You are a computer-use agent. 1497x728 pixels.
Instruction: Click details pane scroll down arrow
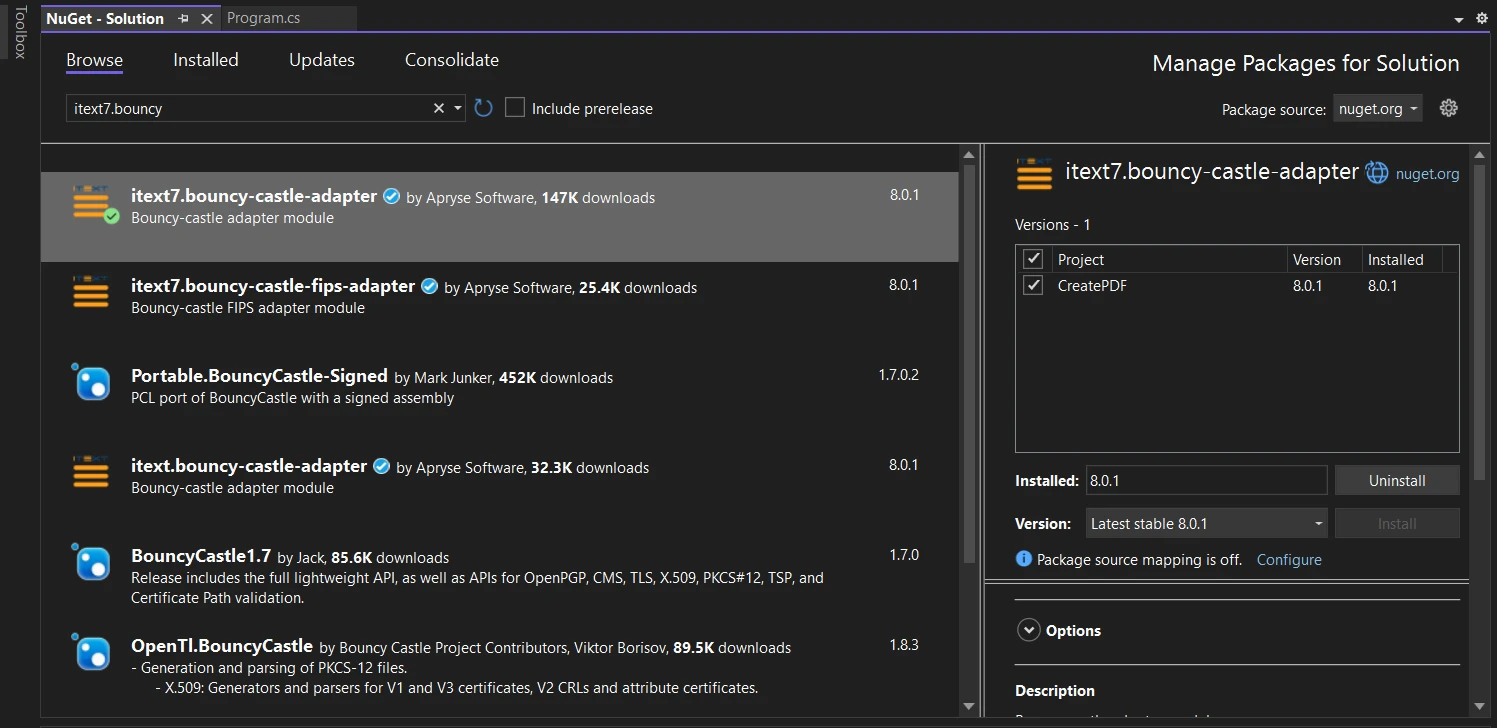(x=1481, y=707)
